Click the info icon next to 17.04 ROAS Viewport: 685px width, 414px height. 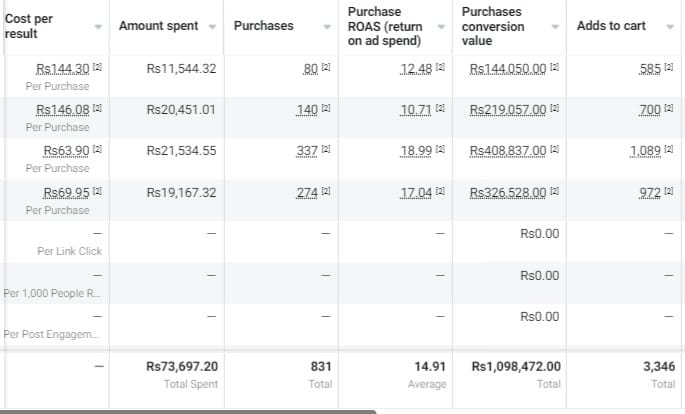[x=440, y=192]
